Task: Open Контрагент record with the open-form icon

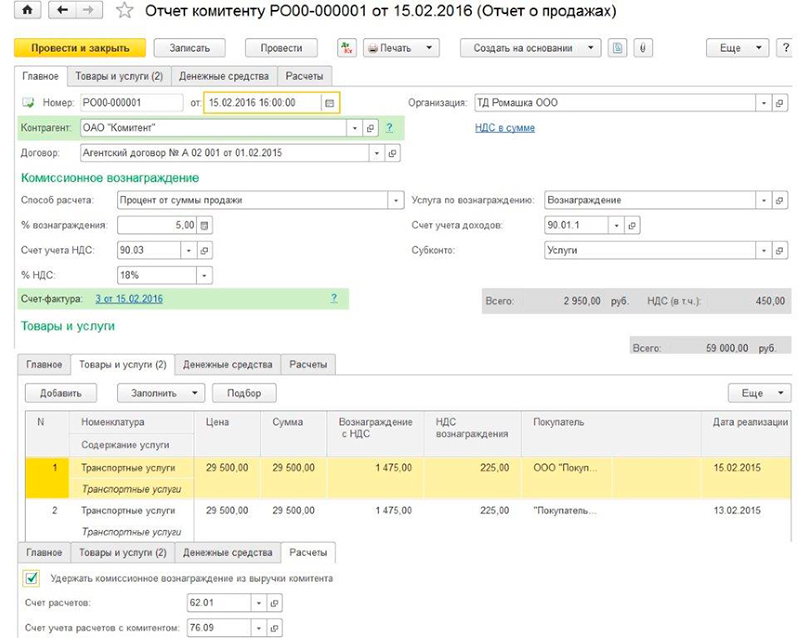Action: click(x=369, y=128)
